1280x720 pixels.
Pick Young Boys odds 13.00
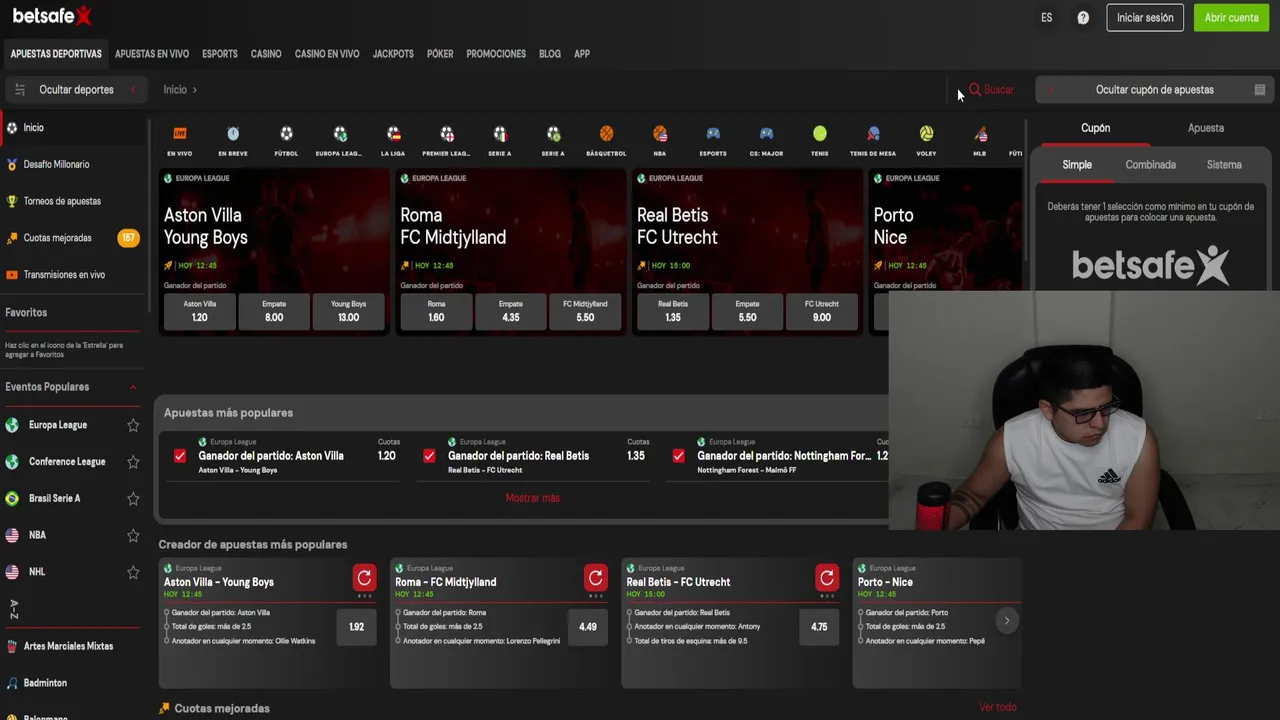(x=348, y=312)
